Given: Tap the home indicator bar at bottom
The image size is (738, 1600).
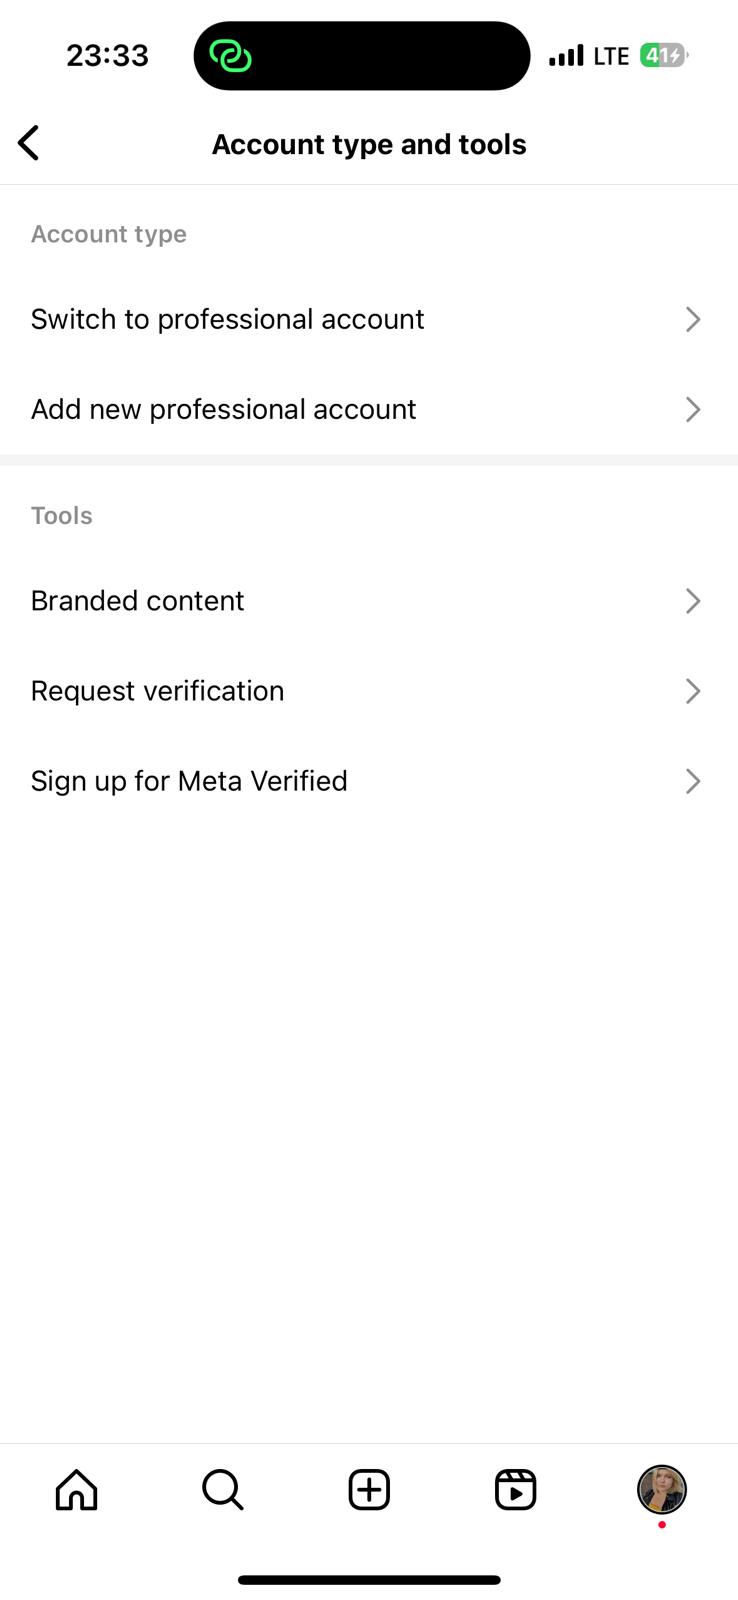Looking at the screenshot, I should point(368,1579).
